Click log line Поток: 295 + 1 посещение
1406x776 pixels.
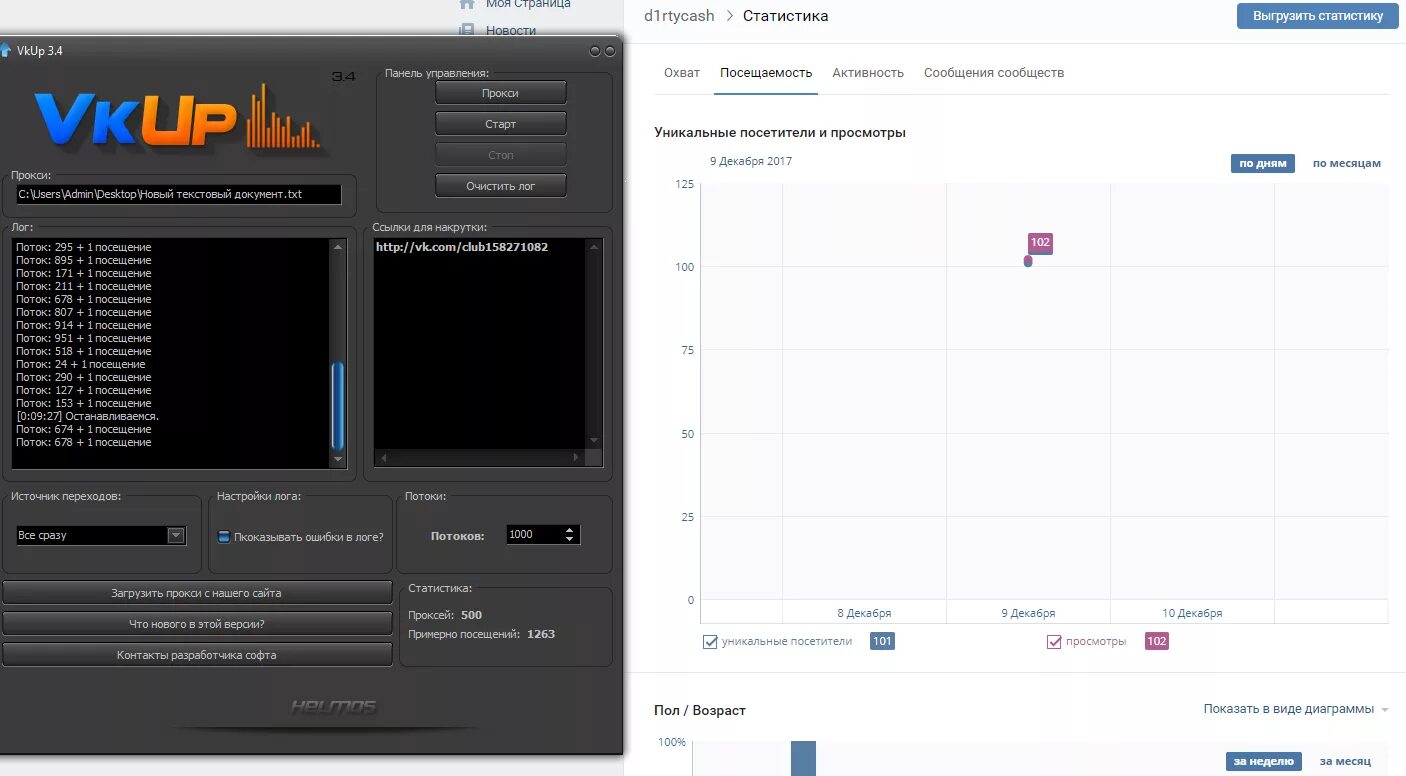pos(84,247)
